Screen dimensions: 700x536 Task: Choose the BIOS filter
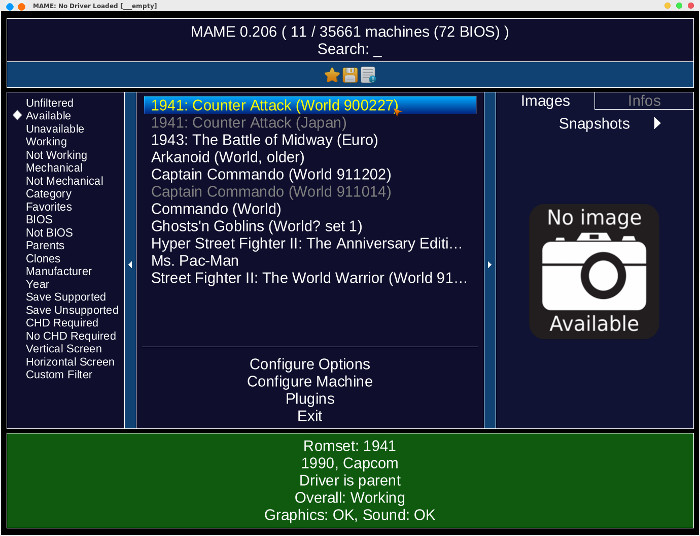(x=39, y=220)
